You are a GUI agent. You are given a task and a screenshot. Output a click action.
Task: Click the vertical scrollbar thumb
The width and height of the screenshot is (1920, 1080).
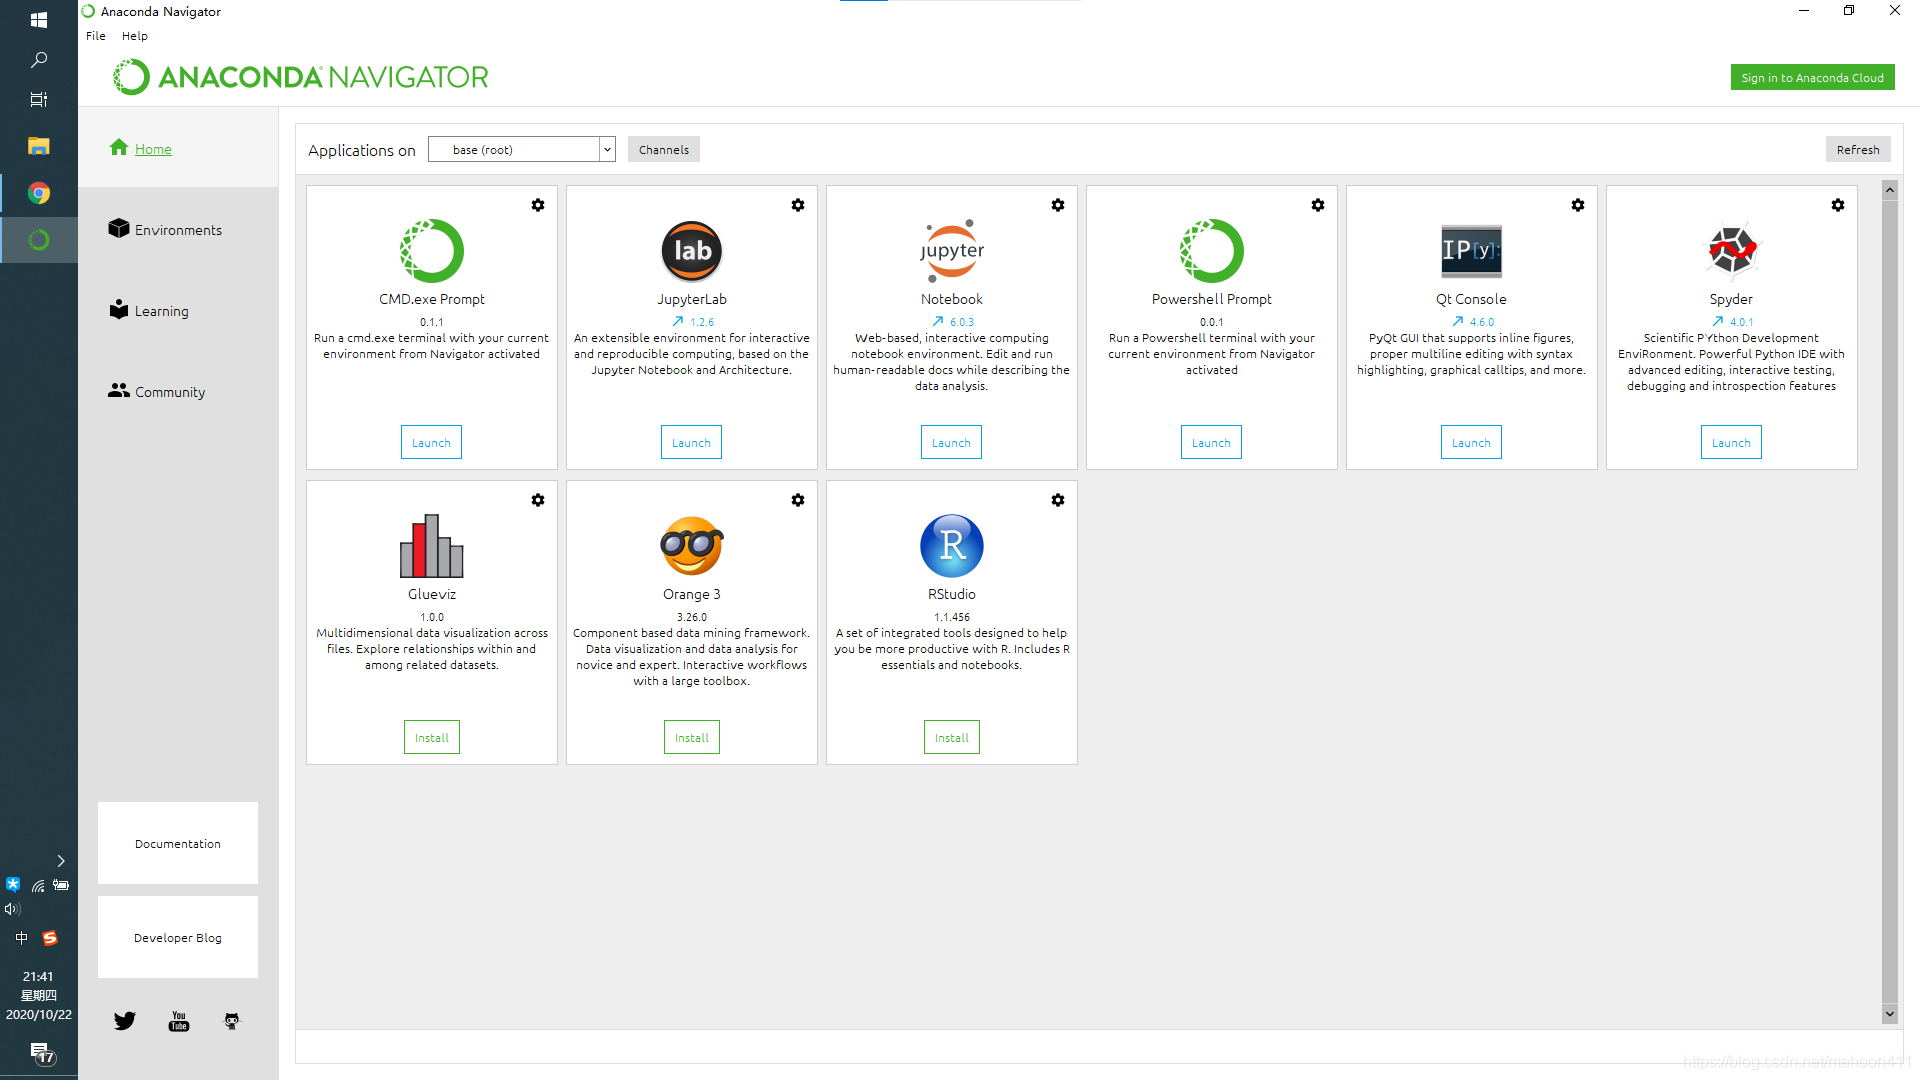pos(1890,600)
